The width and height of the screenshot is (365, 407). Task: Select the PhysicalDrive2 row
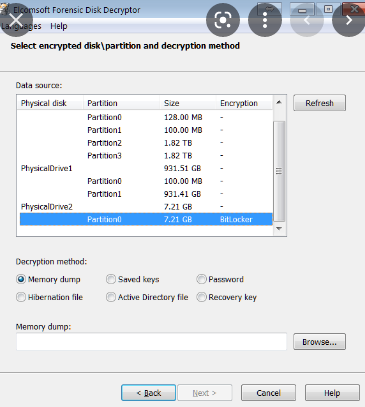coord(146,207)
